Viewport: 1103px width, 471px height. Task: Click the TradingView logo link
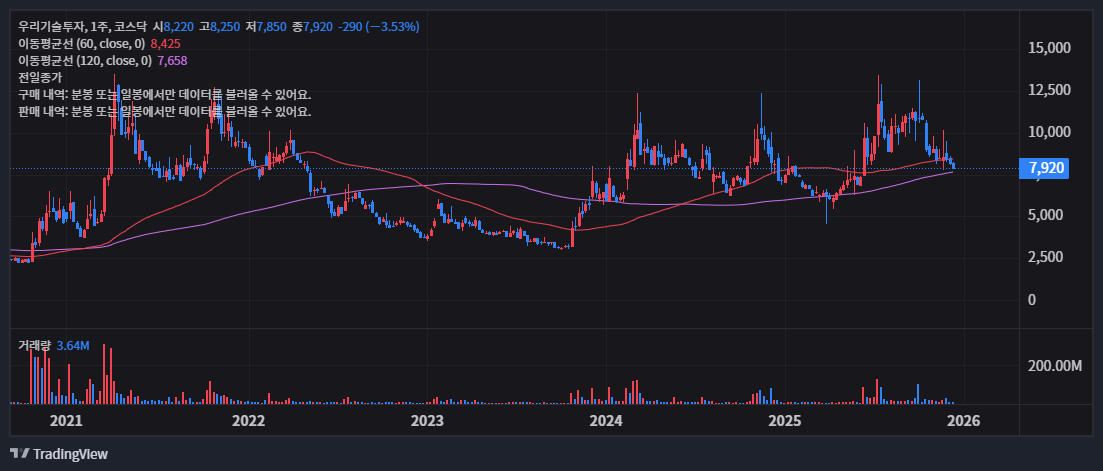59,453
